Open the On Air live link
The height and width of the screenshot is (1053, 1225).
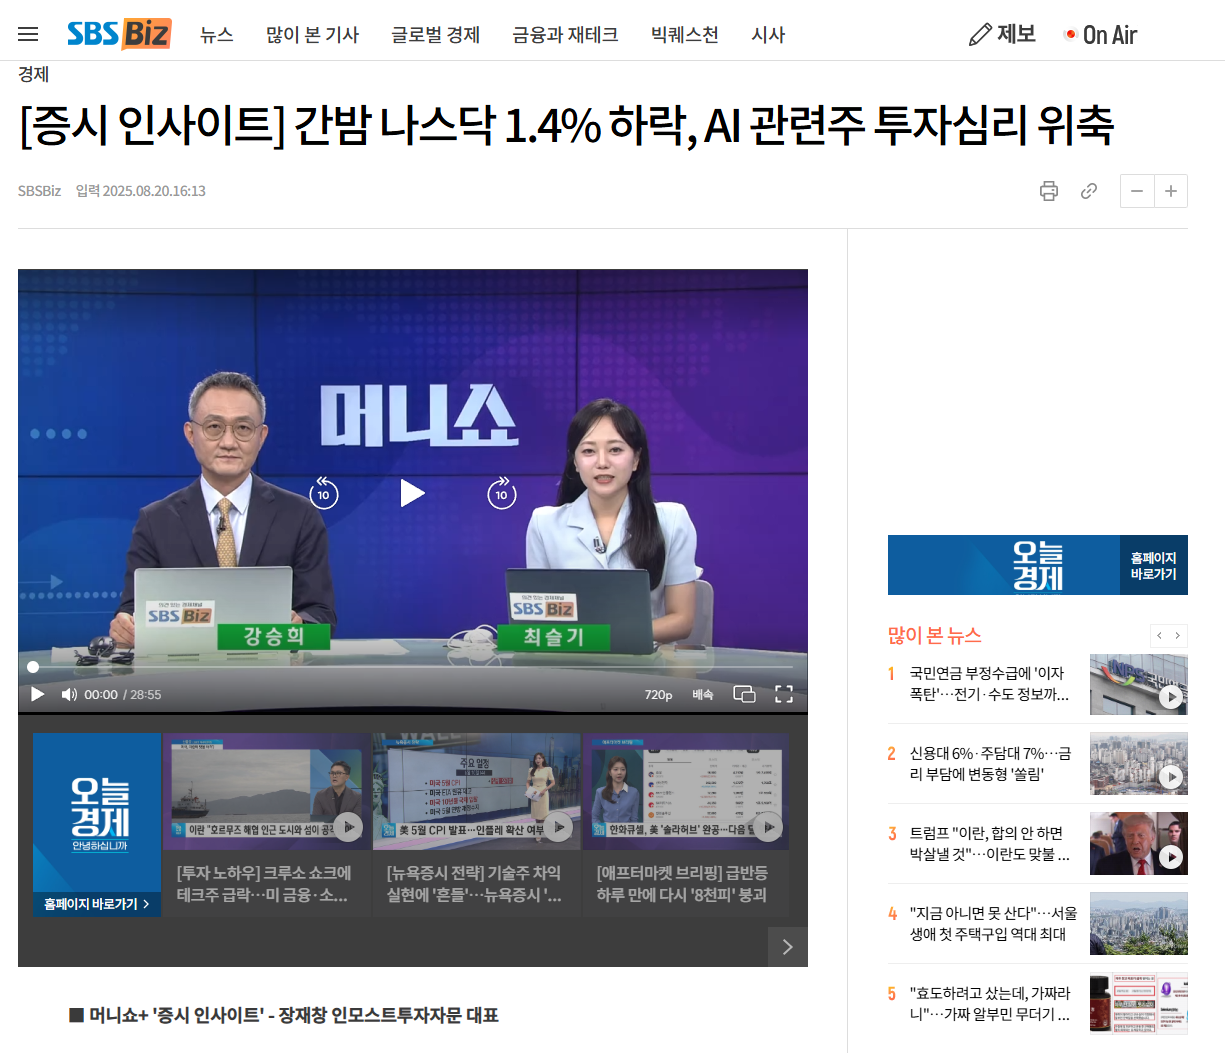(1100, 35)
